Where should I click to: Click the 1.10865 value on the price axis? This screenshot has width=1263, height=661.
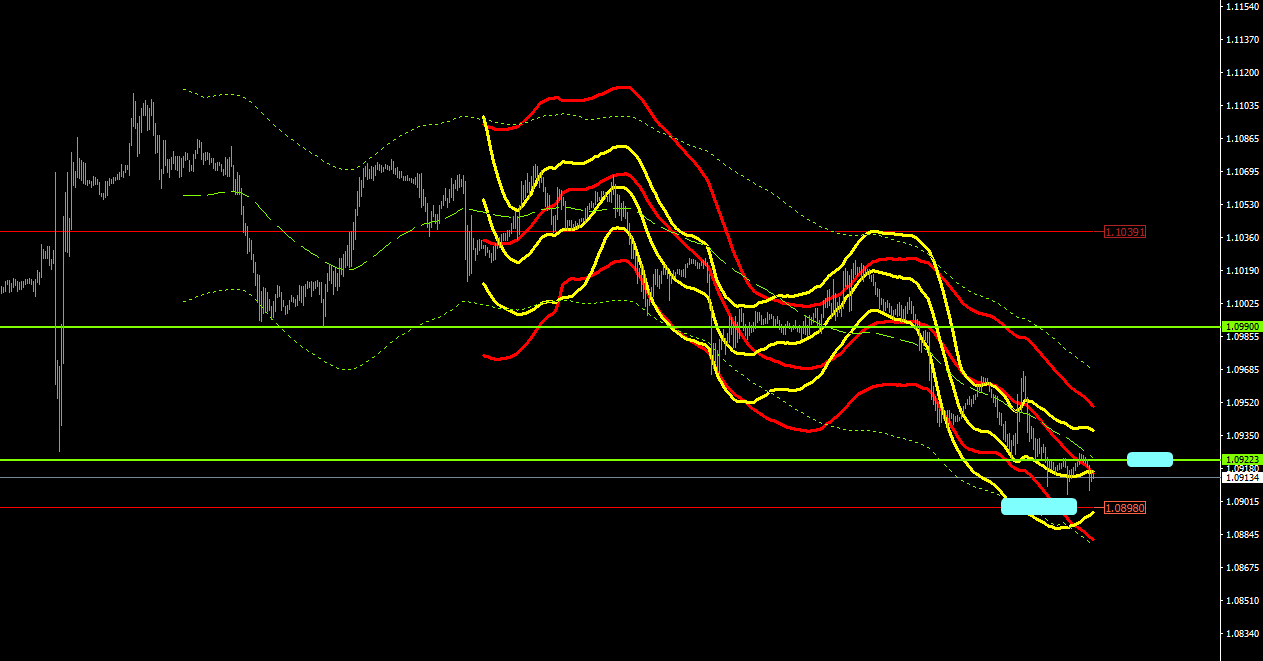point(1242,139)
